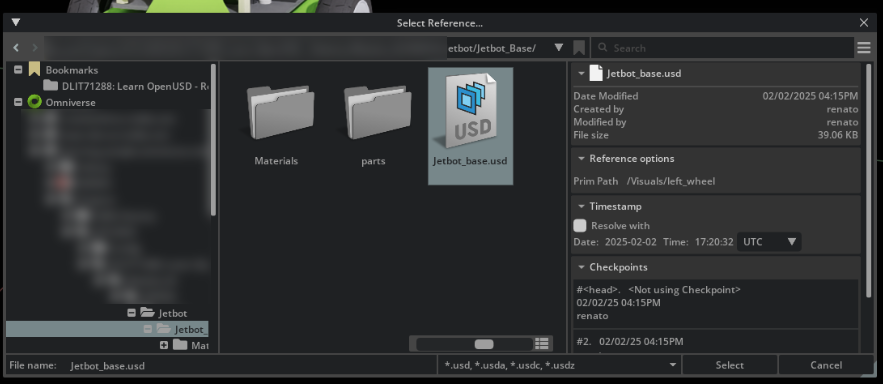
Task: Click the Omniverse icon in tree
Action: point(35,102)
